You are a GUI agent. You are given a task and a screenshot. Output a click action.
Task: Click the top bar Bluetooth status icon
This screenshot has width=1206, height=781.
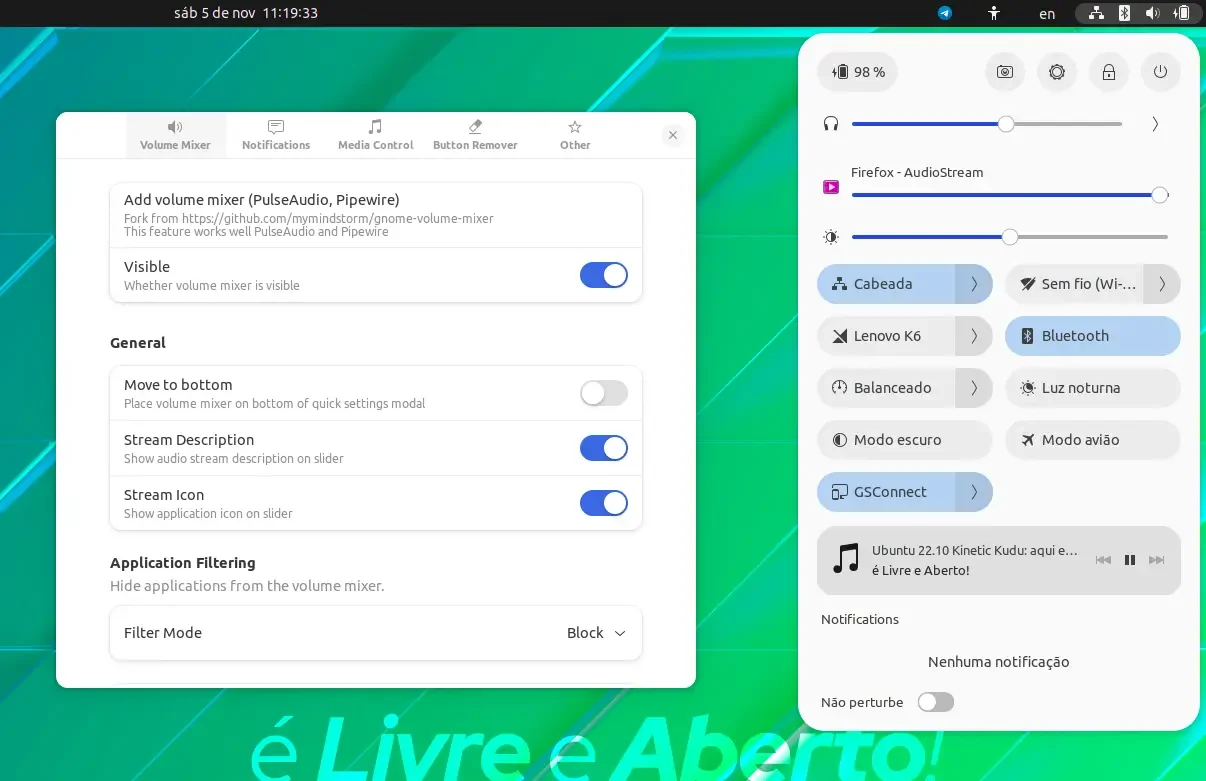pyautogui.click(x=1124, y=13)
